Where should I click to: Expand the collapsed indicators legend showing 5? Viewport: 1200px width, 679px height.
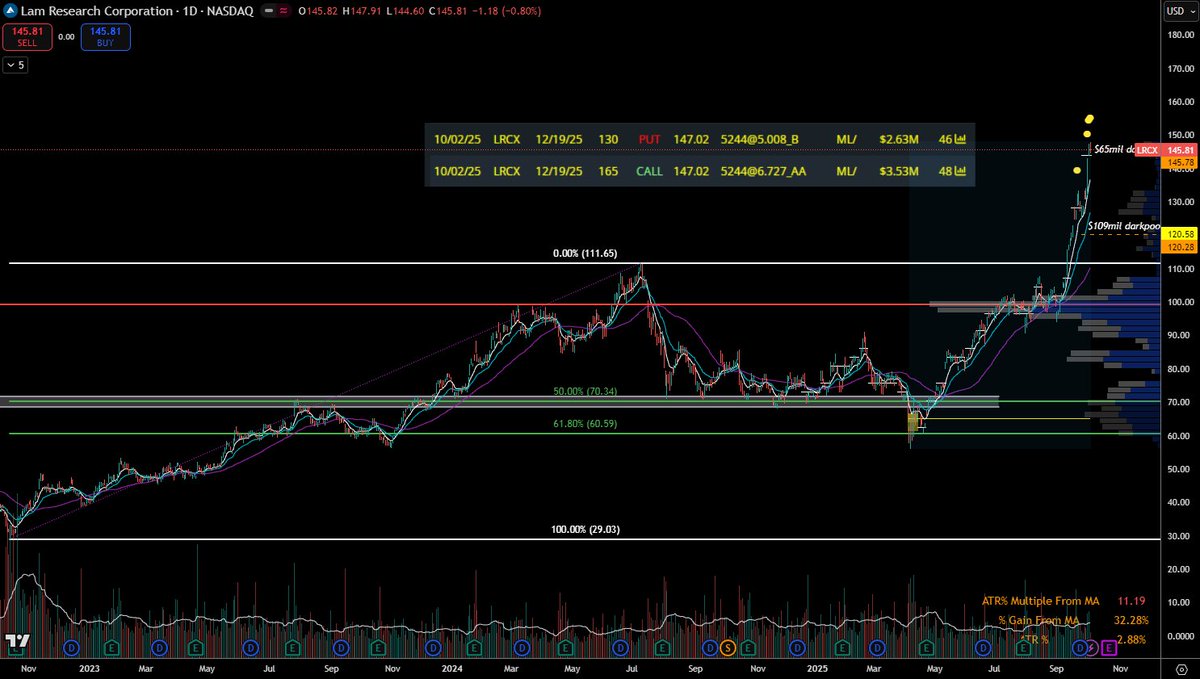17,65
